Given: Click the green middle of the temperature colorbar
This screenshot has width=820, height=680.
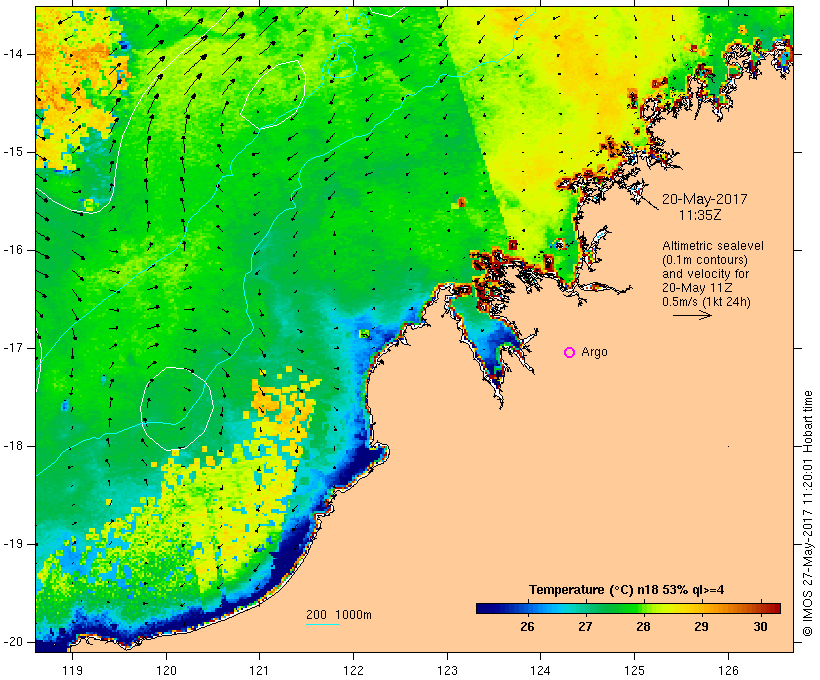Looking at the screenshot, I should click(628, 608).
